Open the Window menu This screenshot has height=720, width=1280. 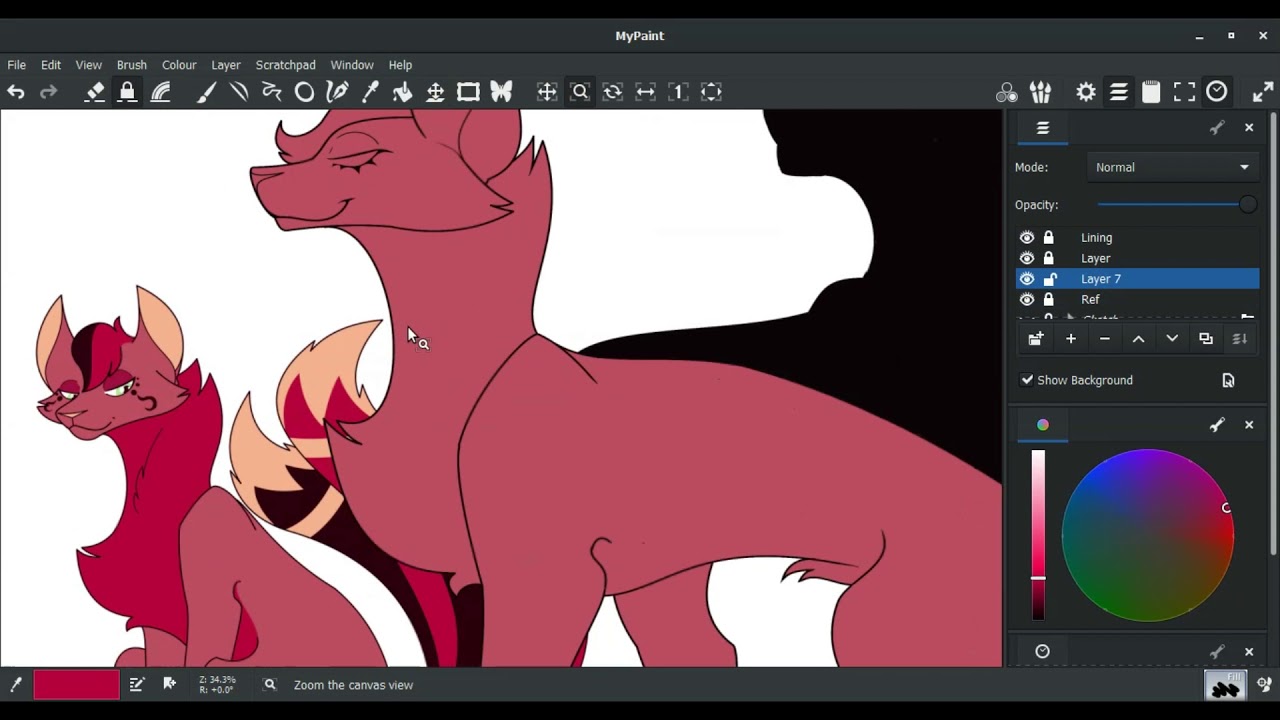point(352,65)
